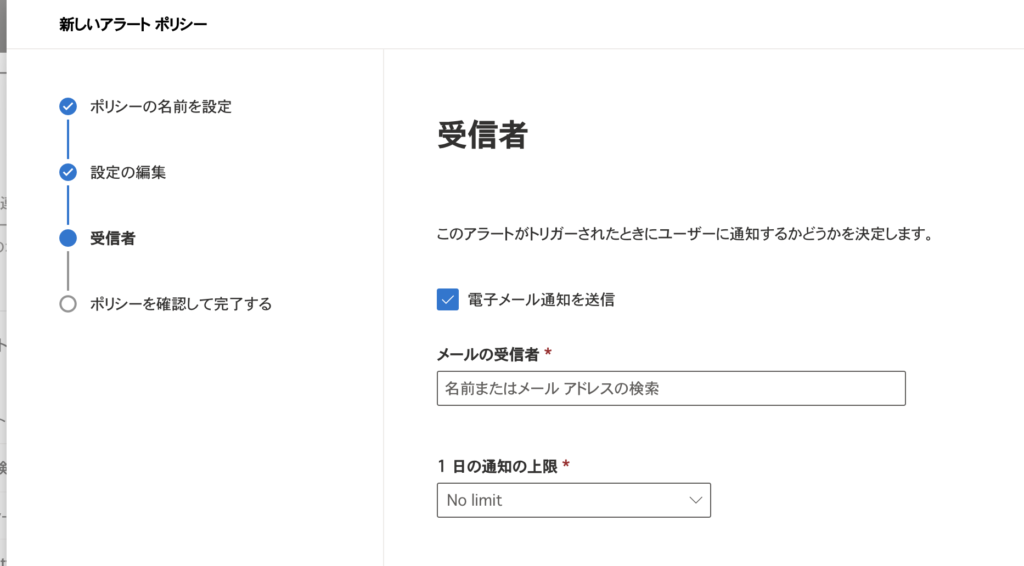
Task: Click the alert notification description text
Action: 686,234
